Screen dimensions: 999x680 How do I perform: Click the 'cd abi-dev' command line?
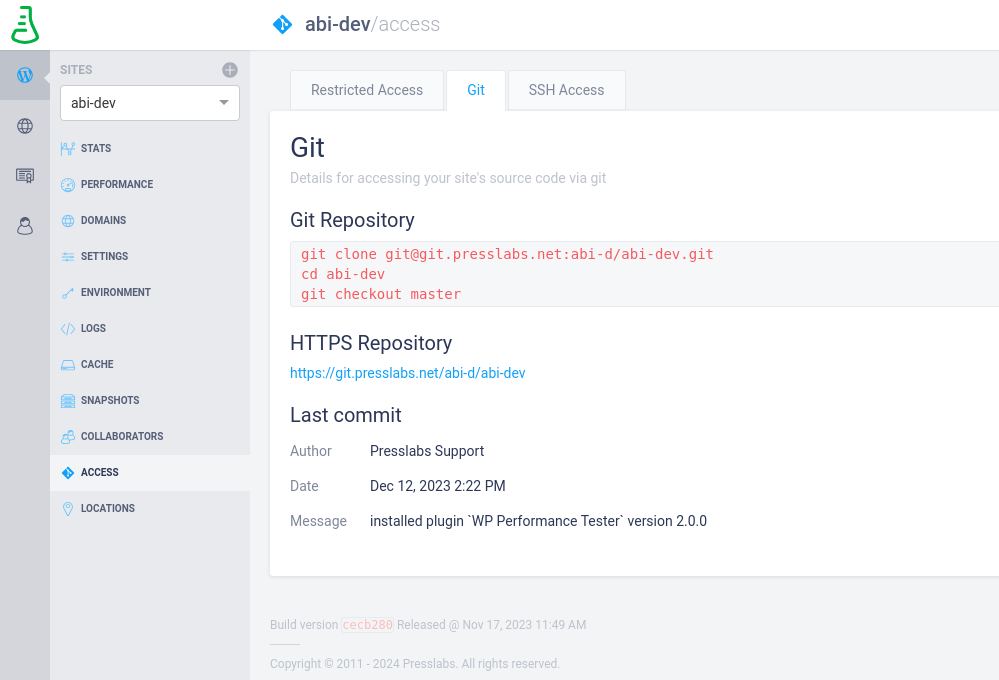coord(343,275)
